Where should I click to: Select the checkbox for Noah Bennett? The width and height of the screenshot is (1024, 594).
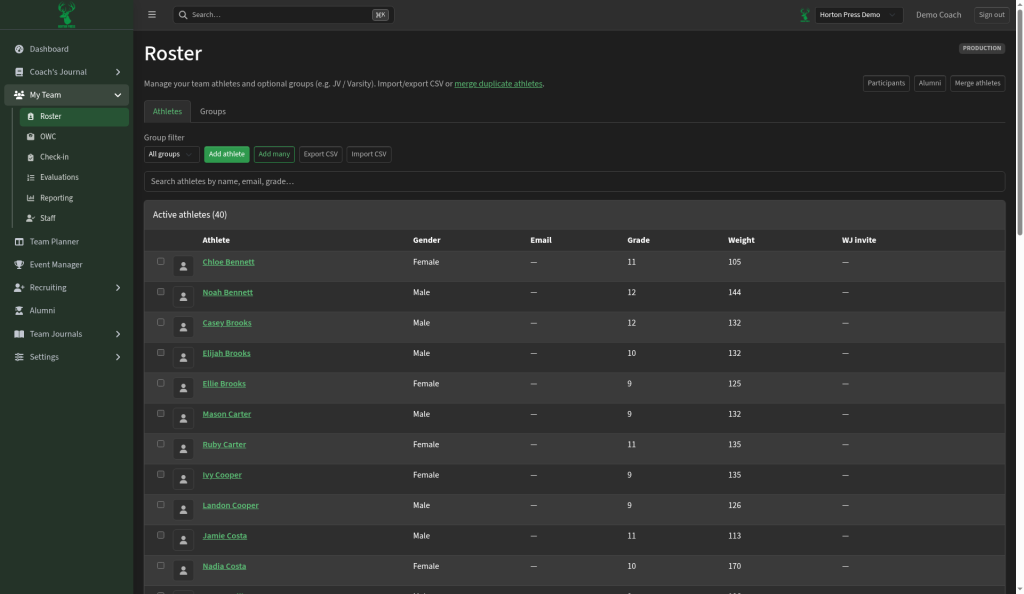tap(161, 292)
